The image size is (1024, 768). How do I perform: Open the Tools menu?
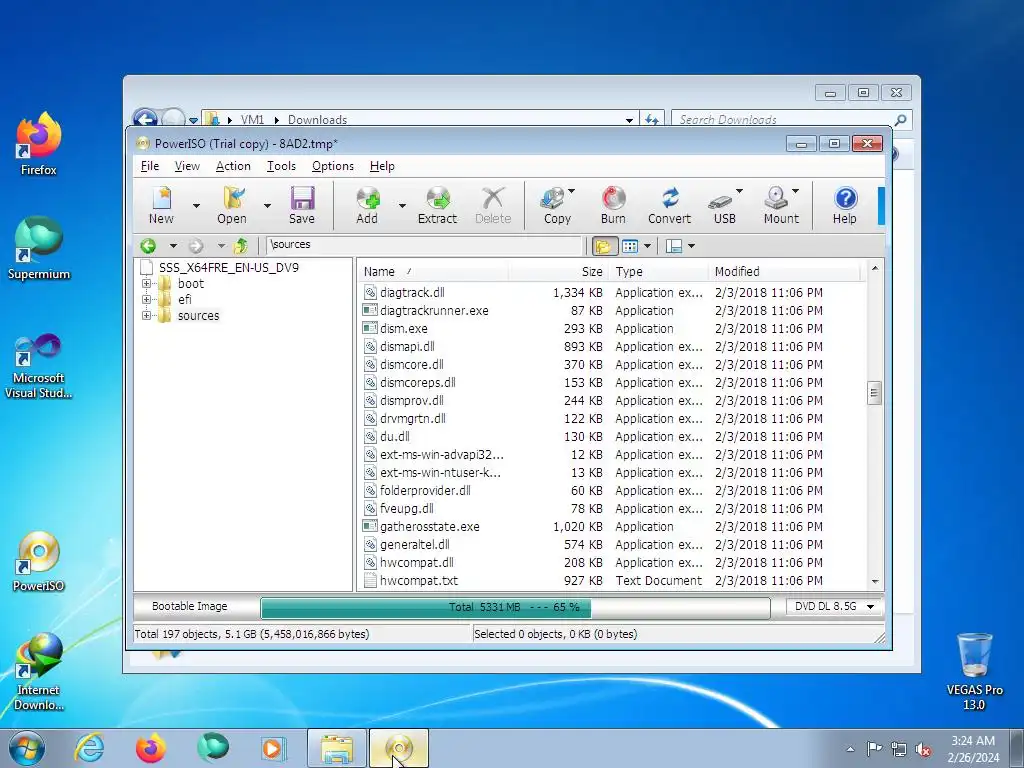(x=281, y=167)
